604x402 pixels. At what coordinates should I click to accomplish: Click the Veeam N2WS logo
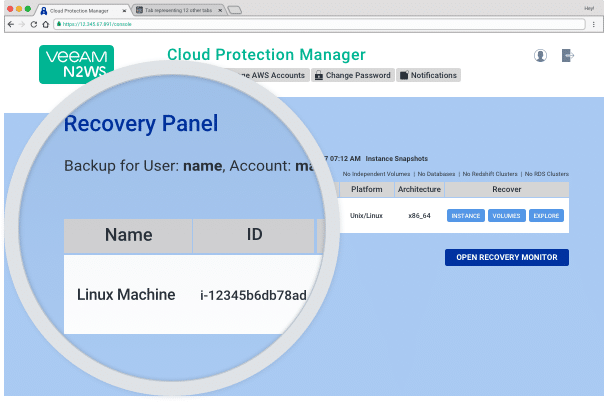(76, 64)
